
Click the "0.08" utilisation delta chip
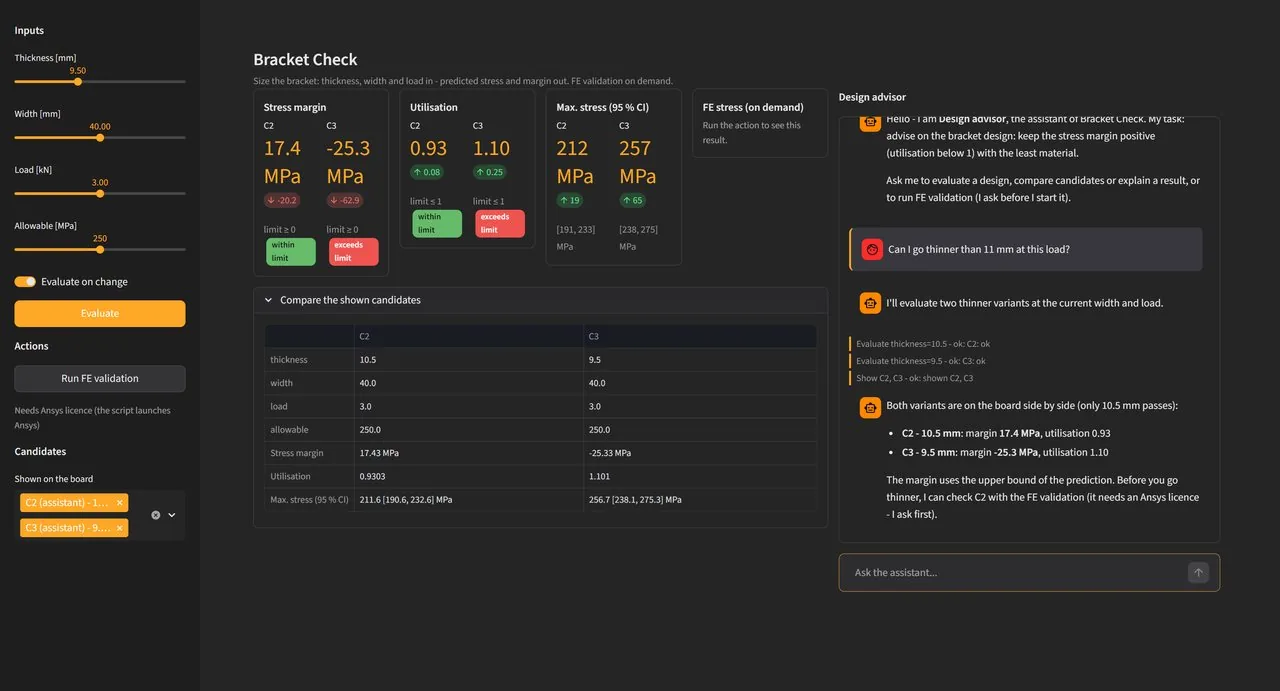point(428,172)
